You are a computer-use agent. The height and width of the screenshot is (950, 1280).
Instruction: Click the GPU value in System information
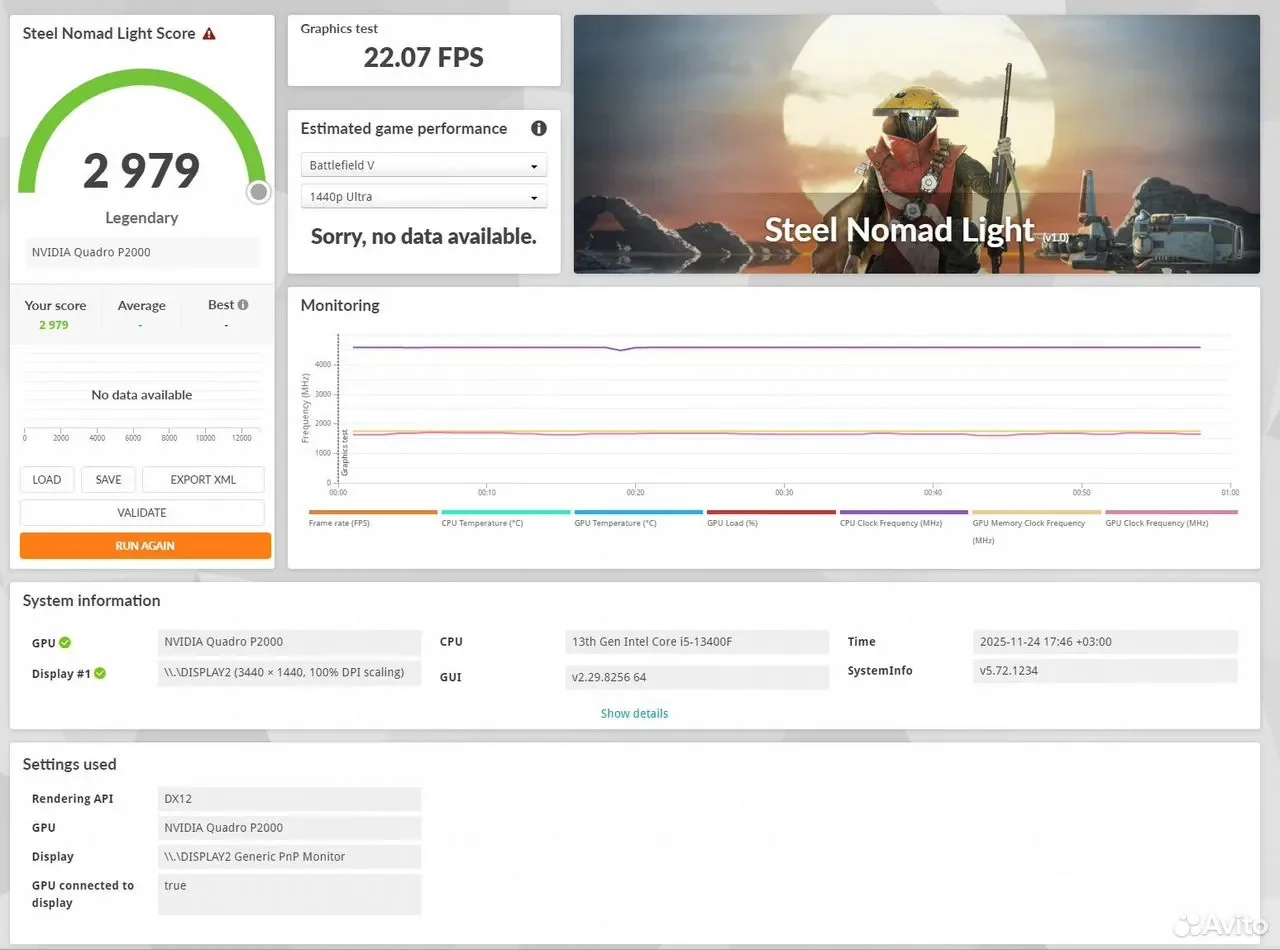pos(290,642)
